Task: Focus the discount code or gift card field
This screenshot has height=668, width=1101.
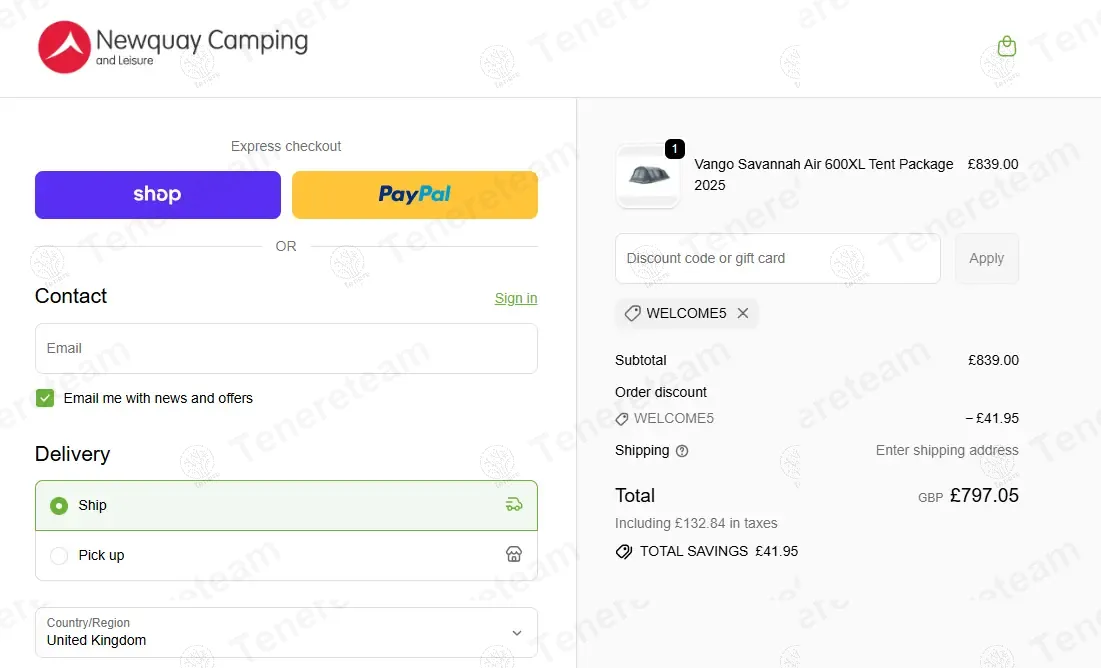Action: (x=778, y=258)
